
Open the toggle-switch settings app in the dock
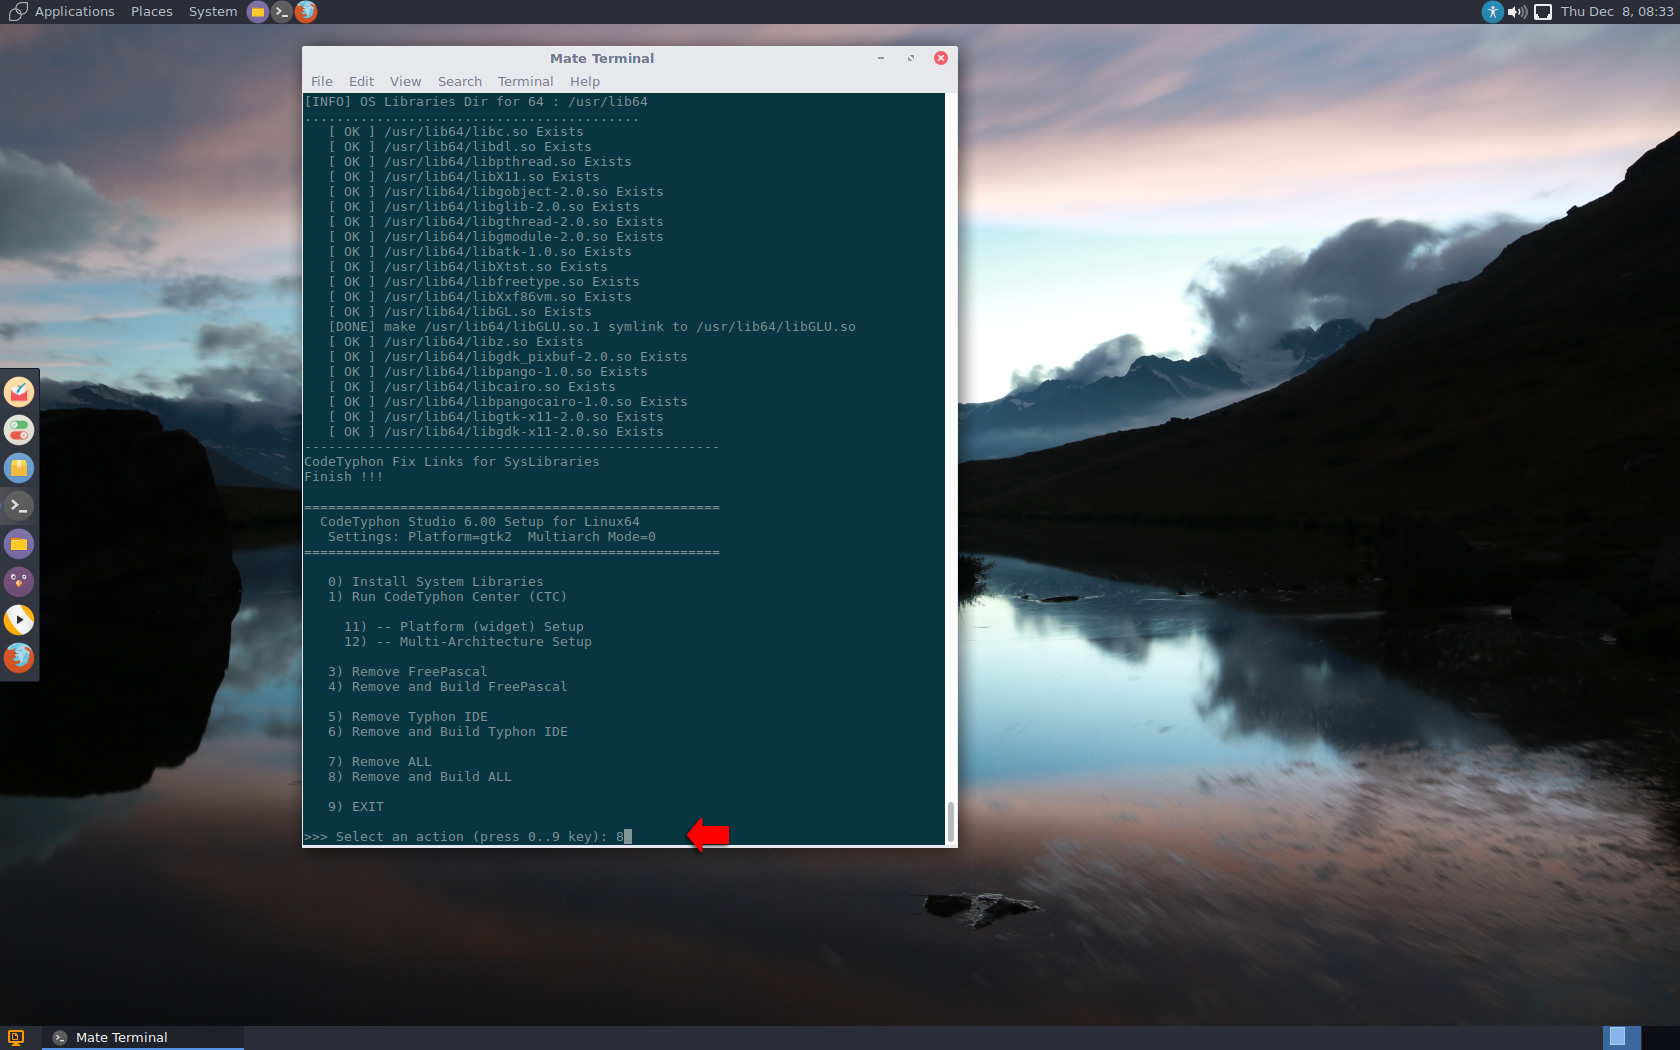19,430
